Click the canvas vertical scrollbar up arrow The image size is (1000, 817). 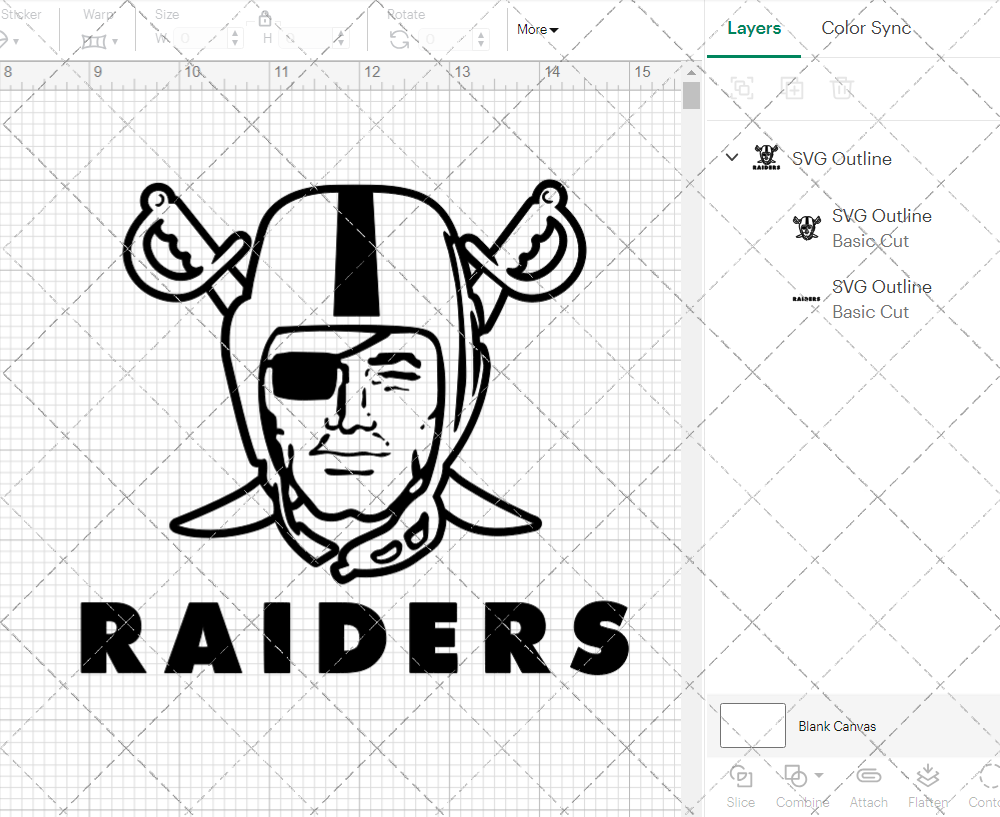691,72
